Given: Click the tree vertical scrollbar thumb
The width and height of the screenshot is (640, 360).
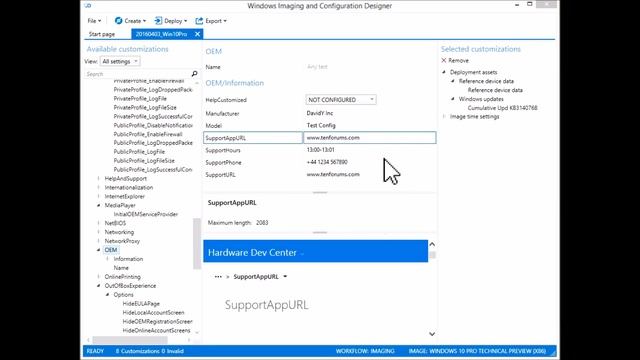Looking at the screenshot, I should click(197, 244).
